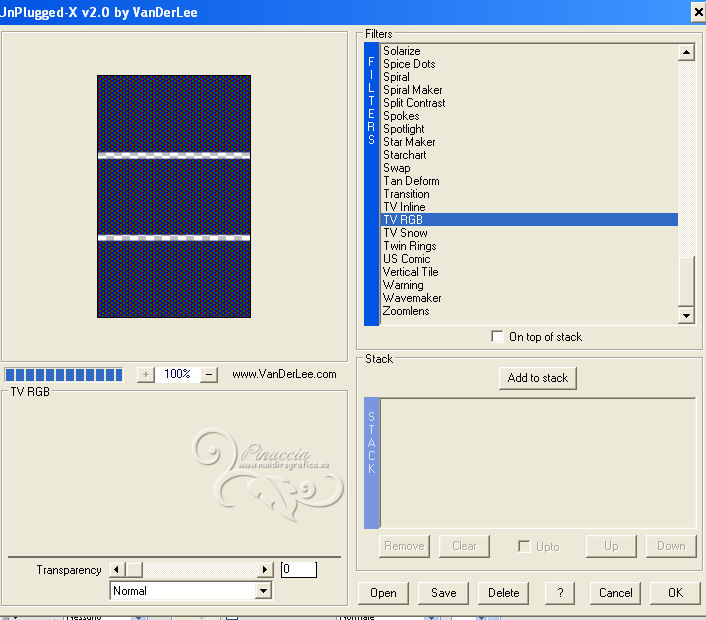Click the filter list scroll-down arrow
Screen dimensions: 706x620
pyautogui.click(x=686, y=316)
